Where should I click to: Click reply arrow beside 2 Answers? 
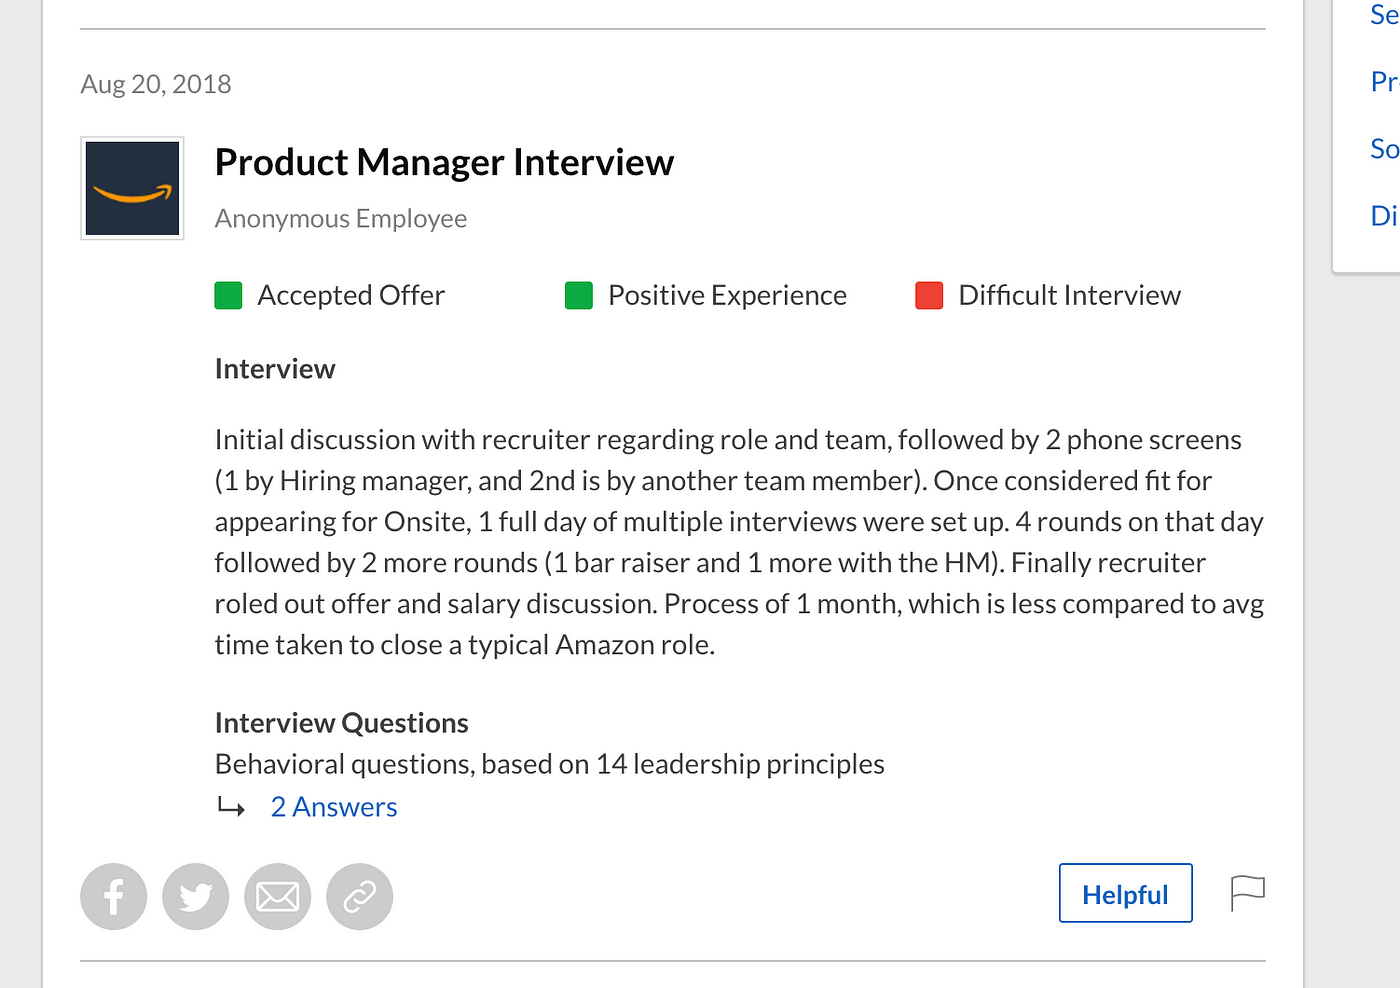pyautogui.click(x=231, y=807)
